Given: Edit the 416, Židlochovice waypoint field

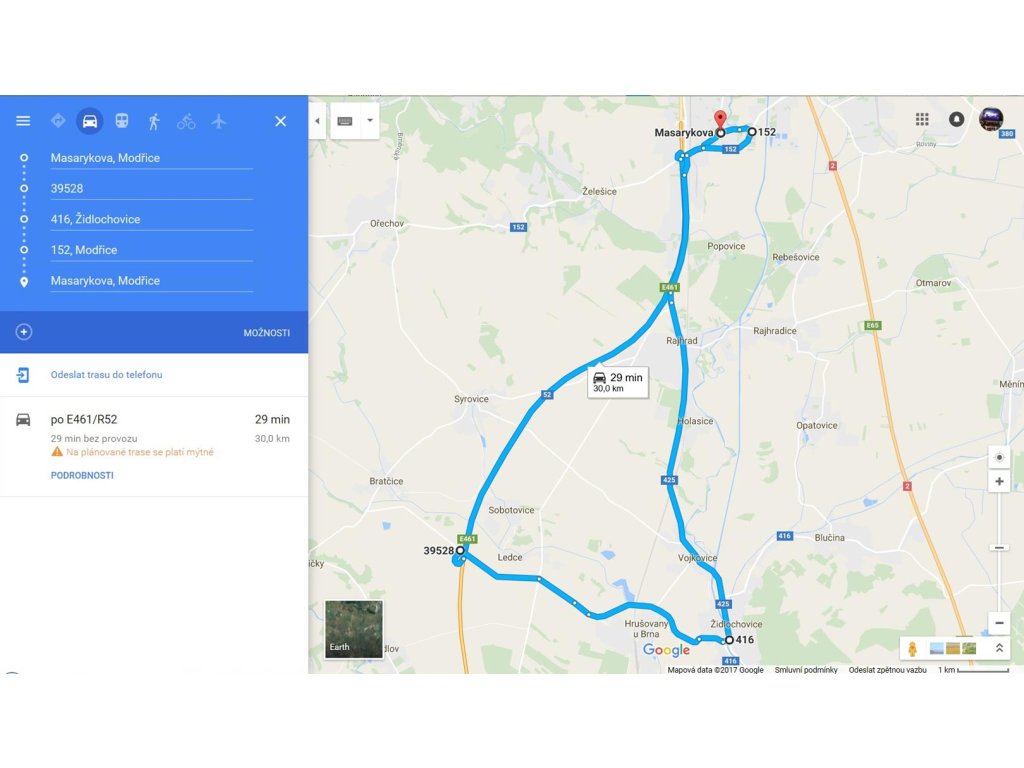Looking at the screenshot, I should pyautogui.click(x=152, y=219).
